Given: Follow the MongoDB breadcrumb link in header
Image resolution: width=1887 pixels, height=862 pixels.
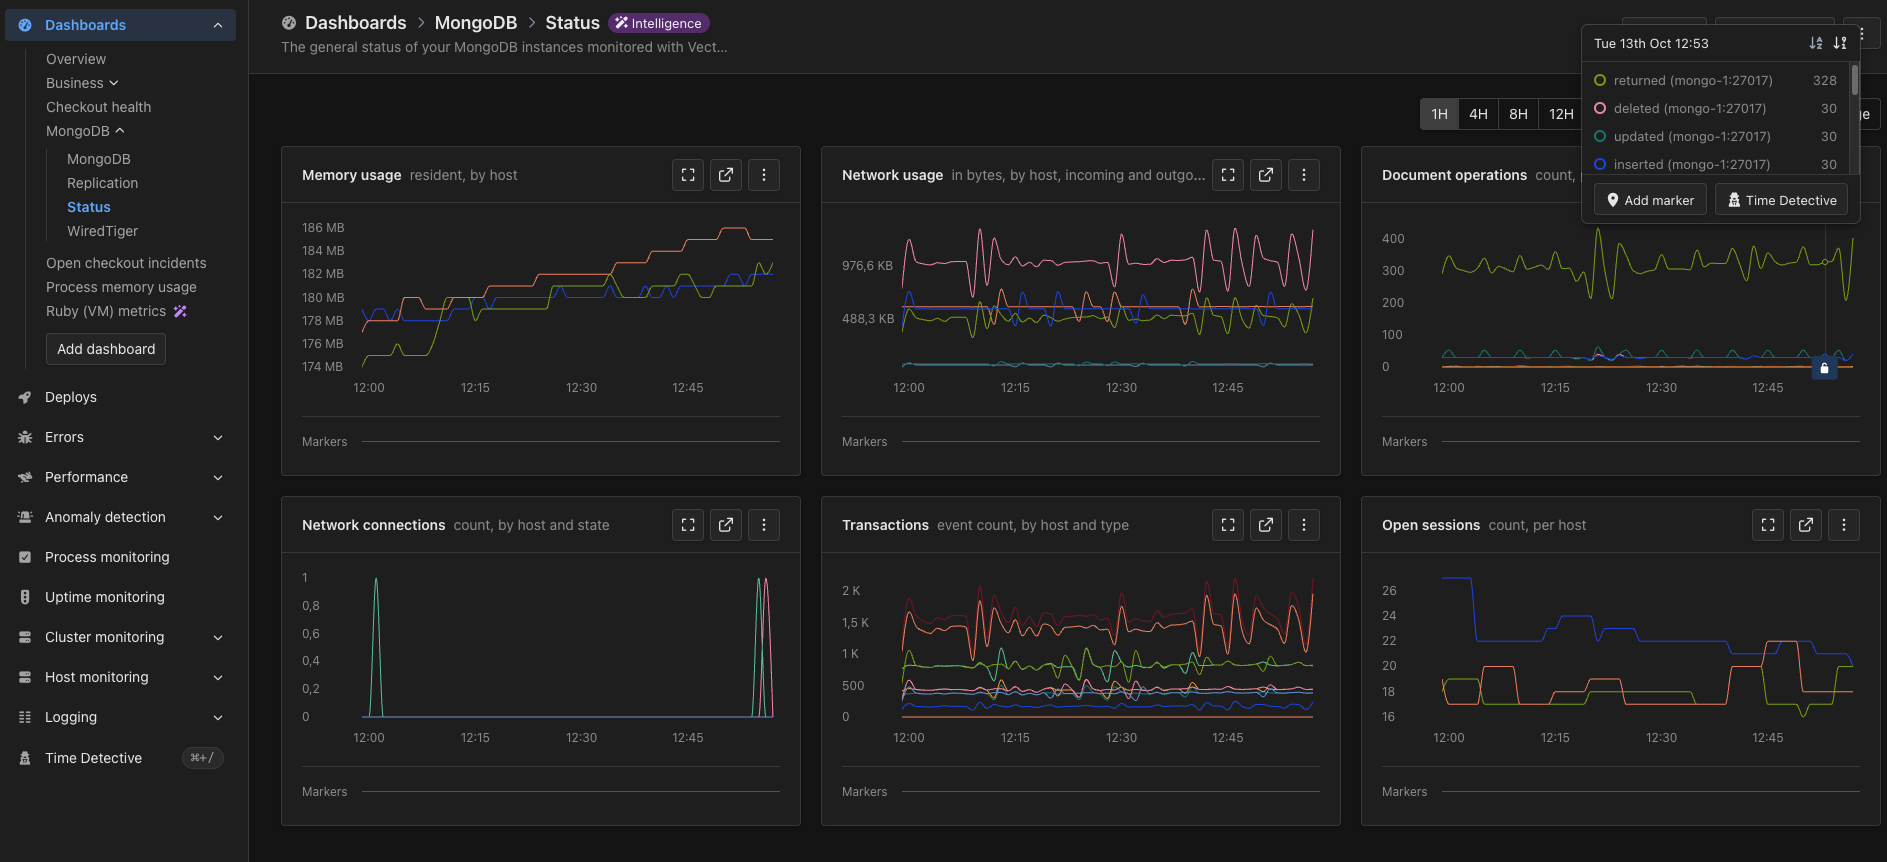Looking at the screenshot, I should tap(476, 23).
